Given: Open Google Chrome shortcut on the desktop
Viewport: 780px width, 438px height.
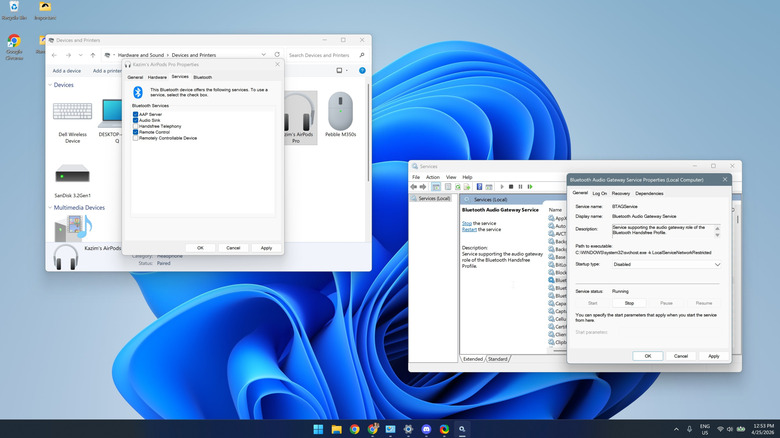Looking at the screenshot, I should [14, 47].
